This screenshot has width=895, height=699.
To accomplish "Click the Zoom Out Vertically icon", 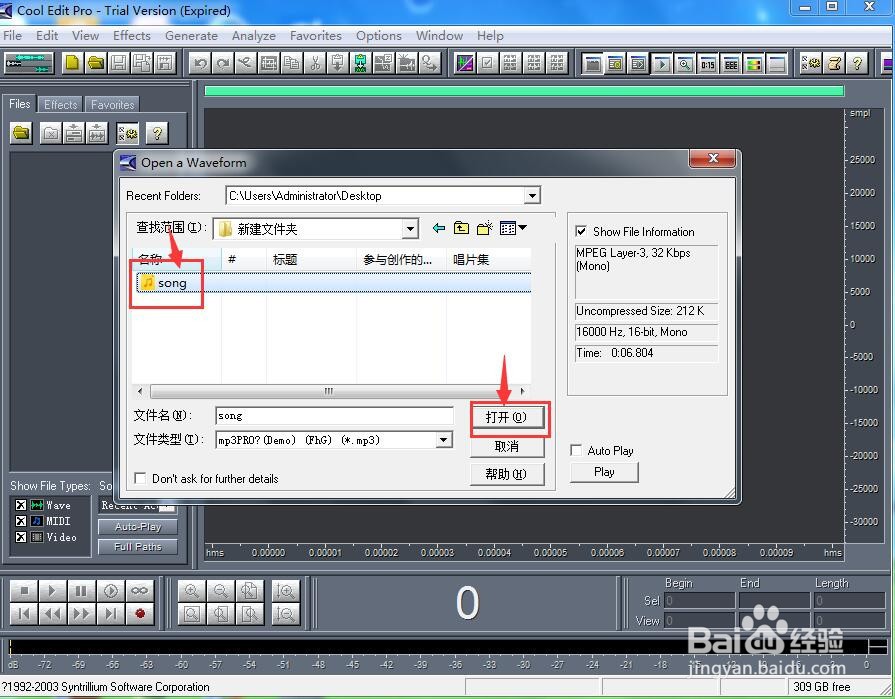I will point(285,614).
